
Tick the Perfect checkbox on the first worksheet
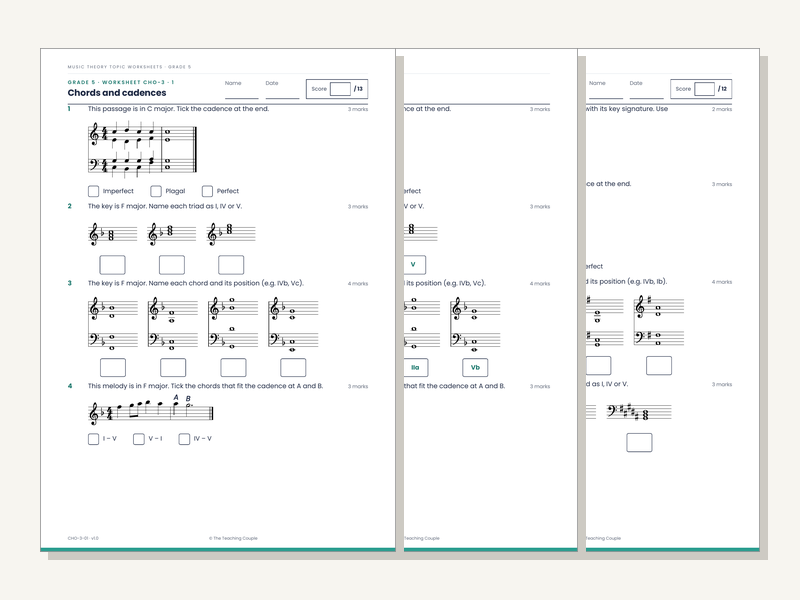[207, 191]
